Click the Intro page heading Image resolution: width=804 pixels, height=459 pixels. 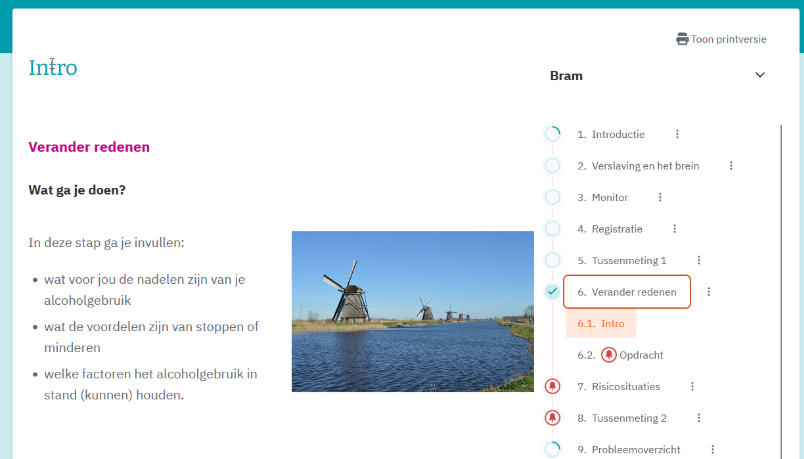pyautogui.click(x=53, y=68)
